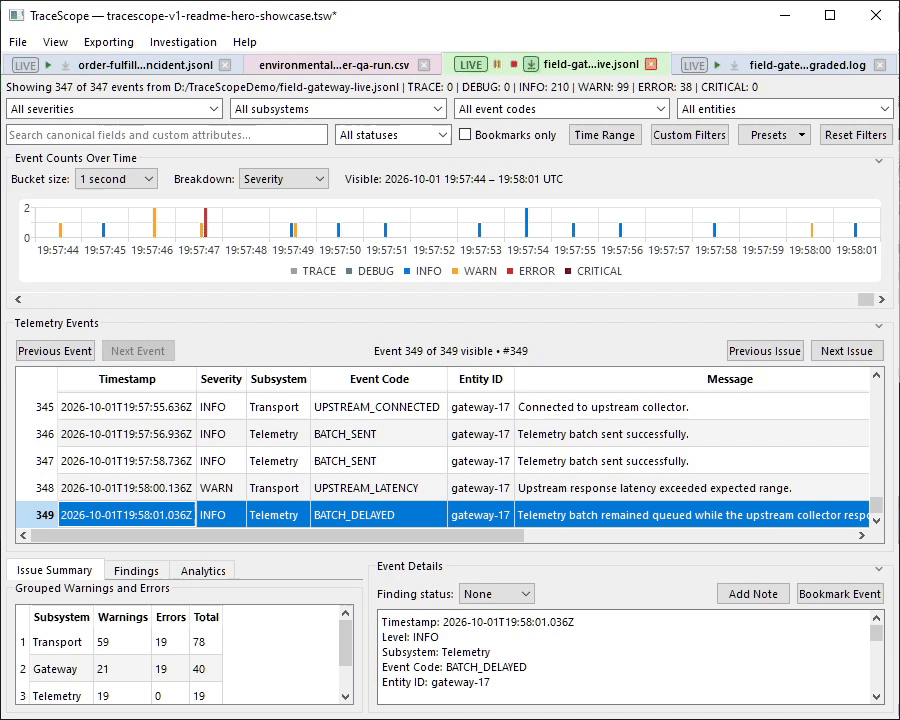This screenshot has height=720, width=900.
Task: Open Exporting menu
Action: (108, 42)
